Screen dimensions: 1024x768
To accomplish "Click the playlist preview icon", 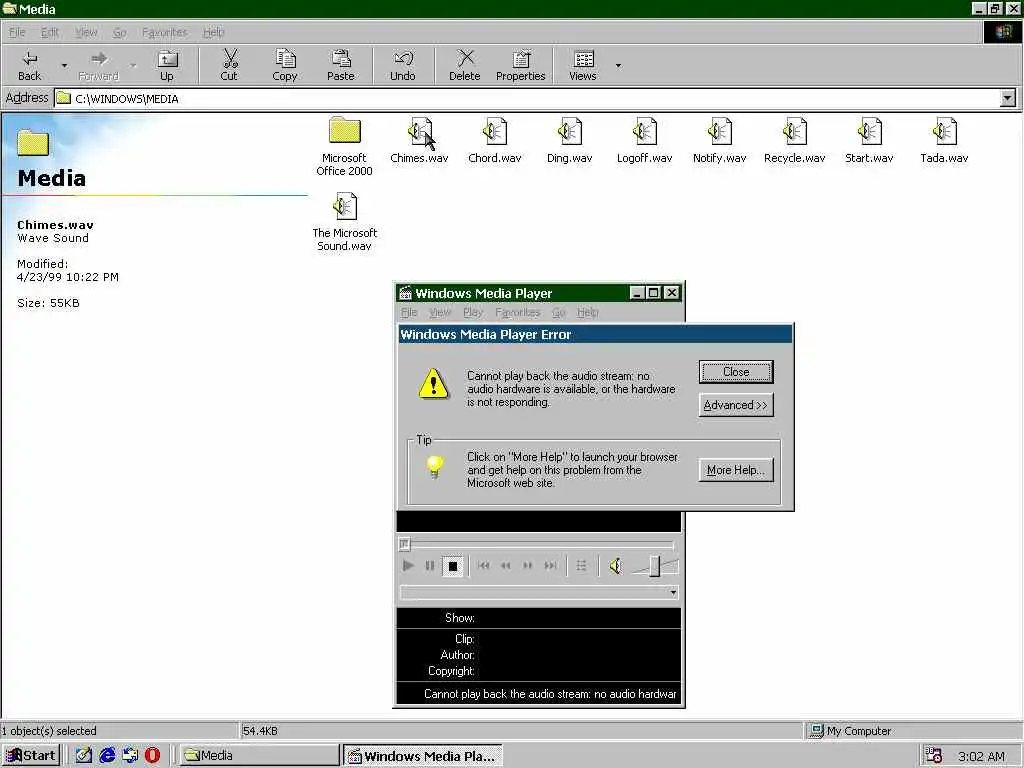I will coord(581,566).
